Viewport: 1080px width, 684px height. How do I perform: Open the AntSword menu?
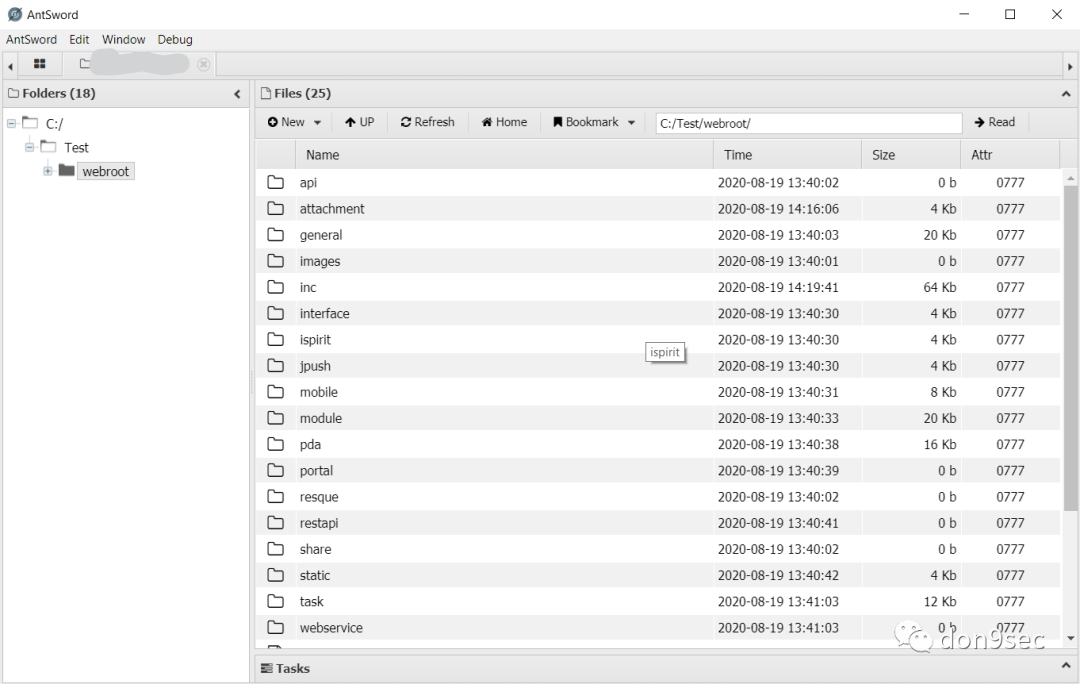click(32, 39)
